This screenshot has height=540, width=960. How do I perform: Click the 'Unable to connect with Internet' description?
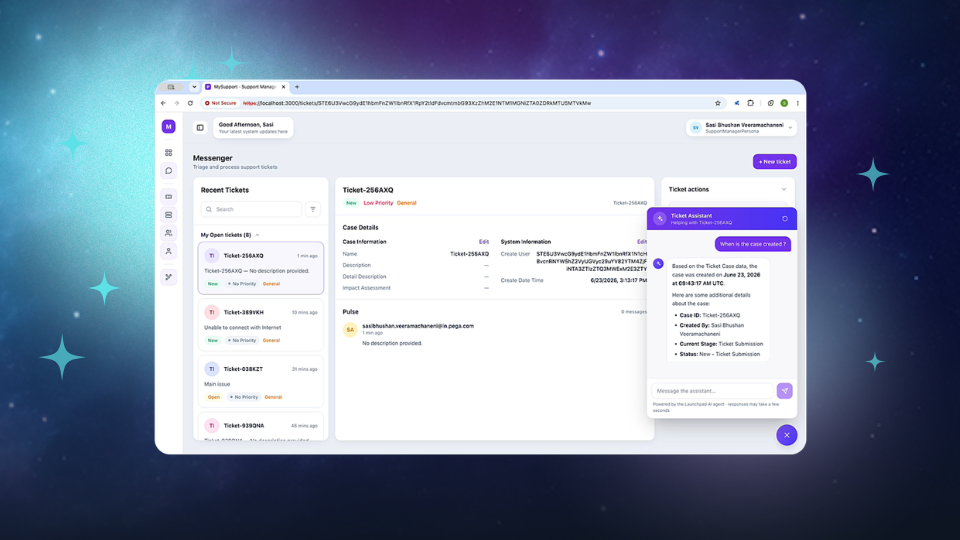point(242,328)
